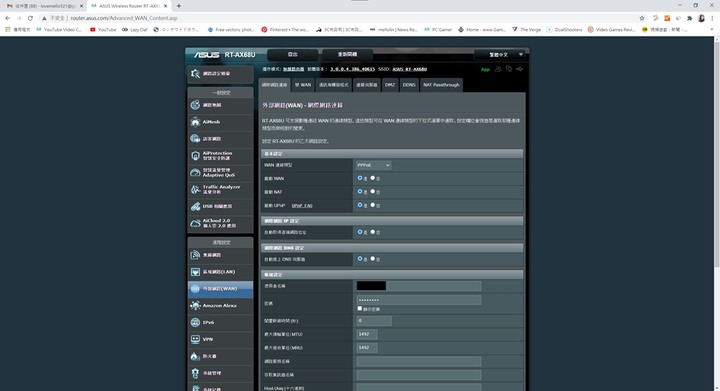
Task: Click the USB status icon at the header's right end
Action: (519, 69)
